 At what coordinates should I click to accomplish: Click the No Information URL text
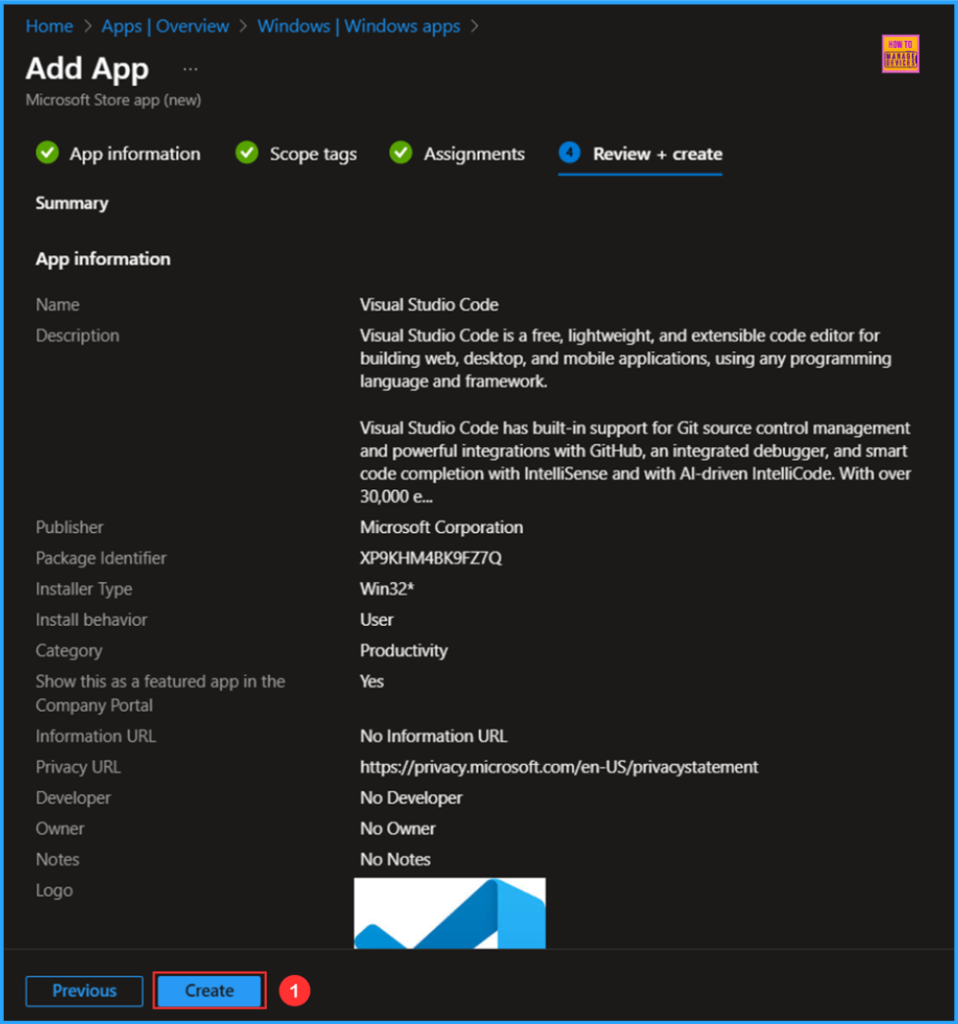pos(434,736)
